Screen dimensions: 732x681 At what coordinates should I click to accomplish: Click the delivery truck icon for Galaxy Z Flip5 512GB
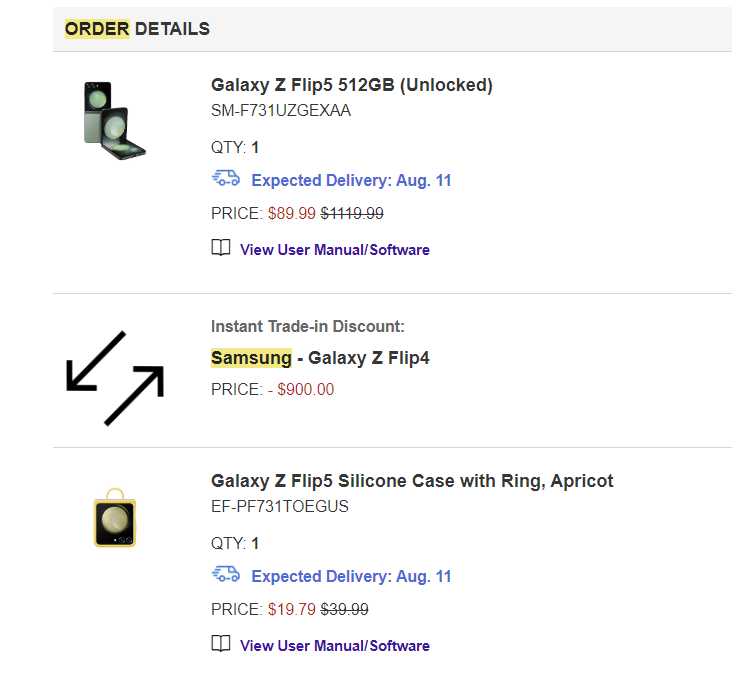(226, 179)
